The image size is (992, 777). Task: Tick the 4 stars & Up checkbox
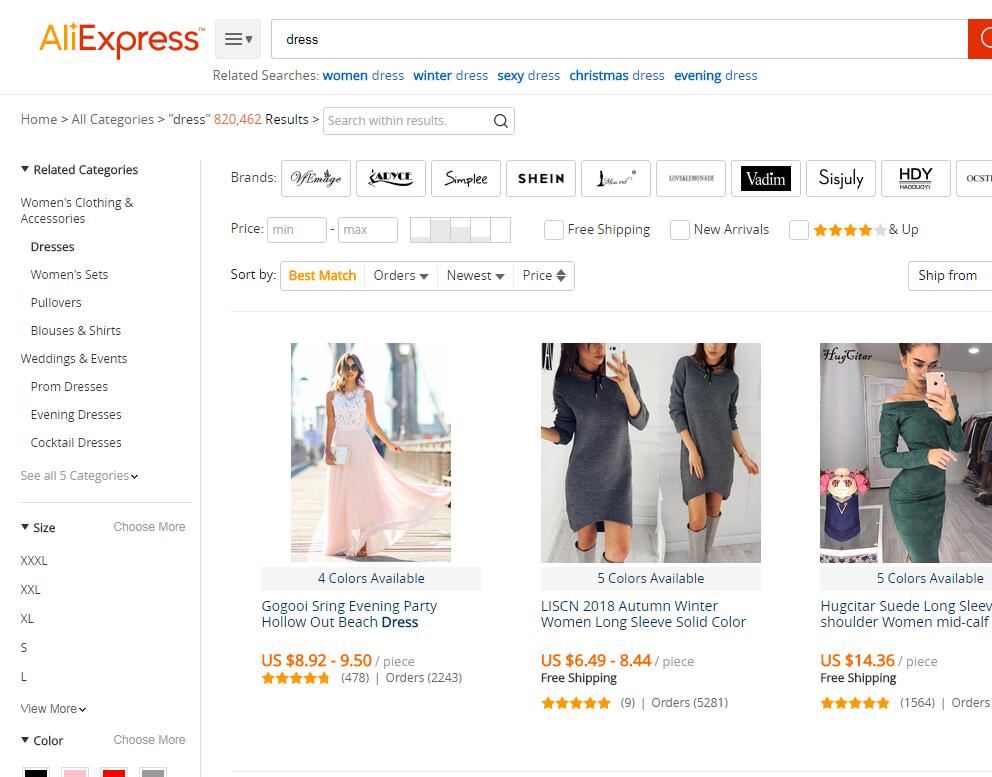click(x=798, y=230)
